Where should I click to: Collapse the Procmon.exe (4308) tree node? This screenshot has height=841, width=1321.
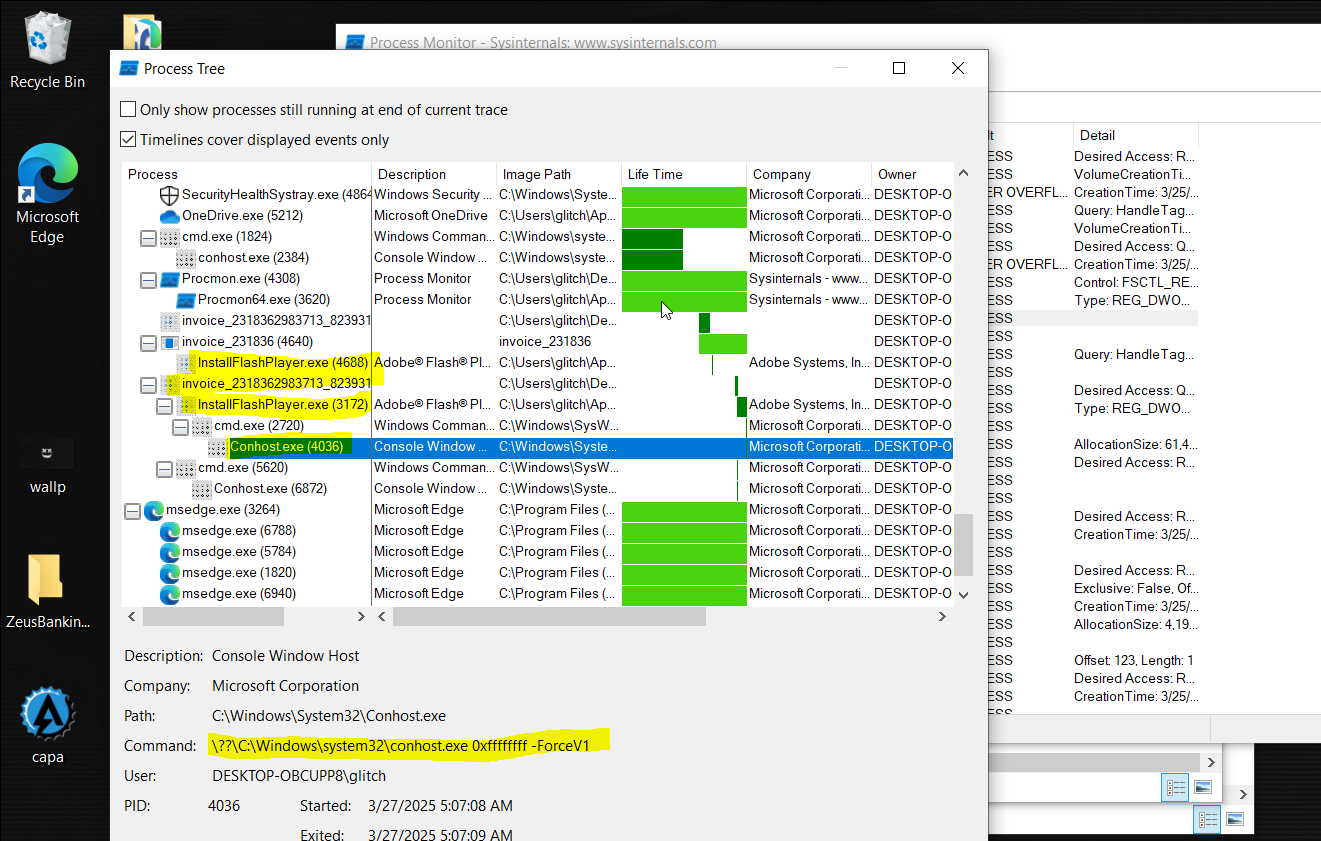148,280
